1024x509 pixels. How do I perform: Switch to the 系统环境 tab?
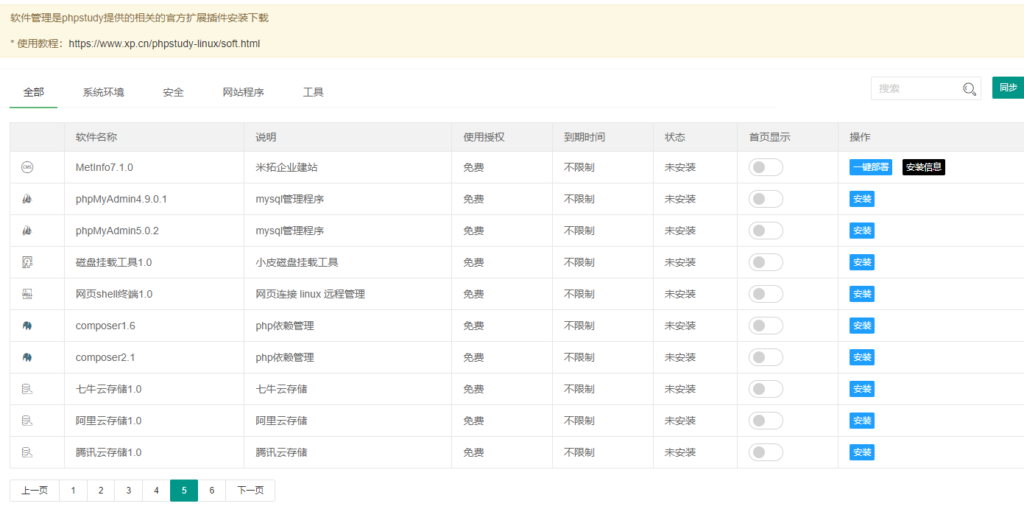pos(103,92)
